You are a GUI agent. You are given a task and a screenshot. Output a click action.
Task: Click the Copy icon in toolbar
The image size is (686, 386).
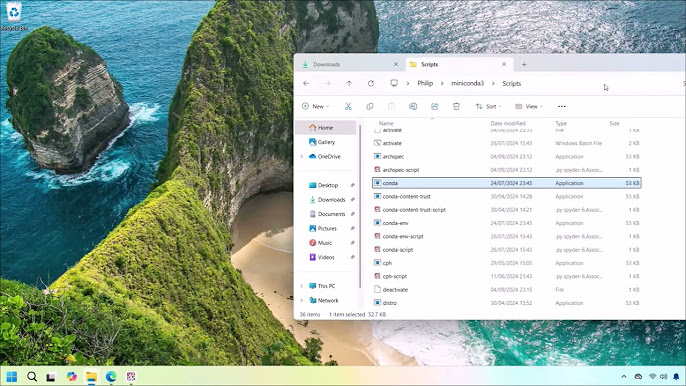click(x=370, y=106)
